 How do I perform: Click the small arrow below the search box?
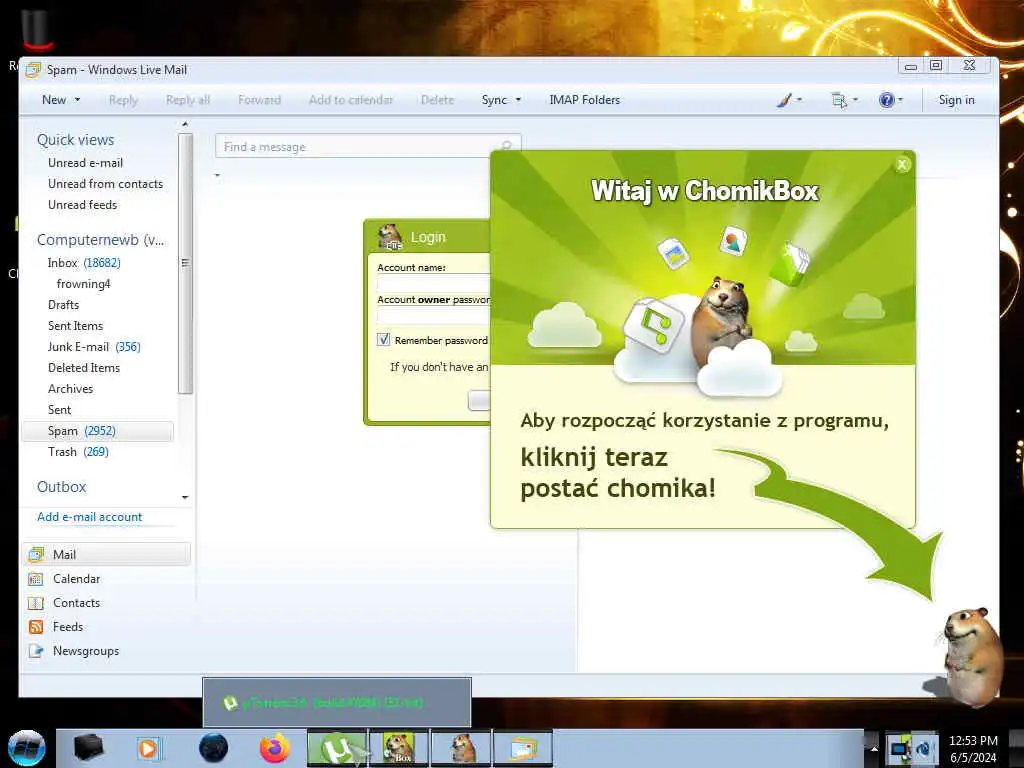(x=217, y=175)
